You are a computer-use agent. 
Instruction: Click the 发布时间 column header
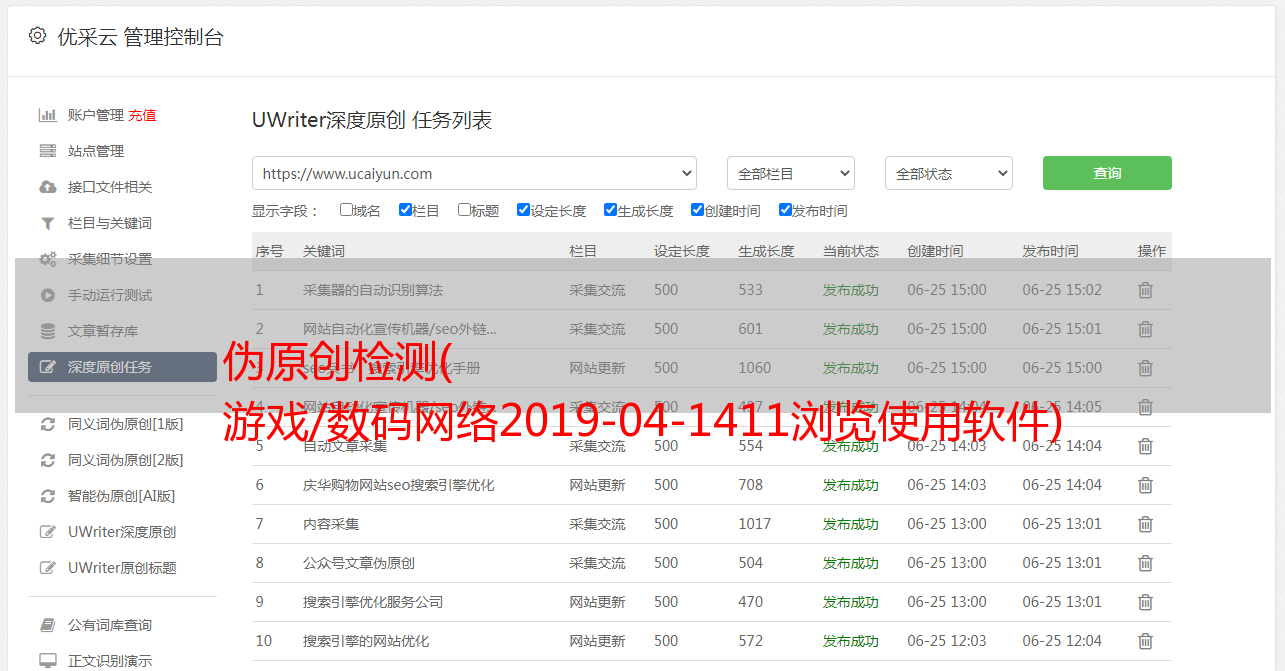coord(1050,251)
